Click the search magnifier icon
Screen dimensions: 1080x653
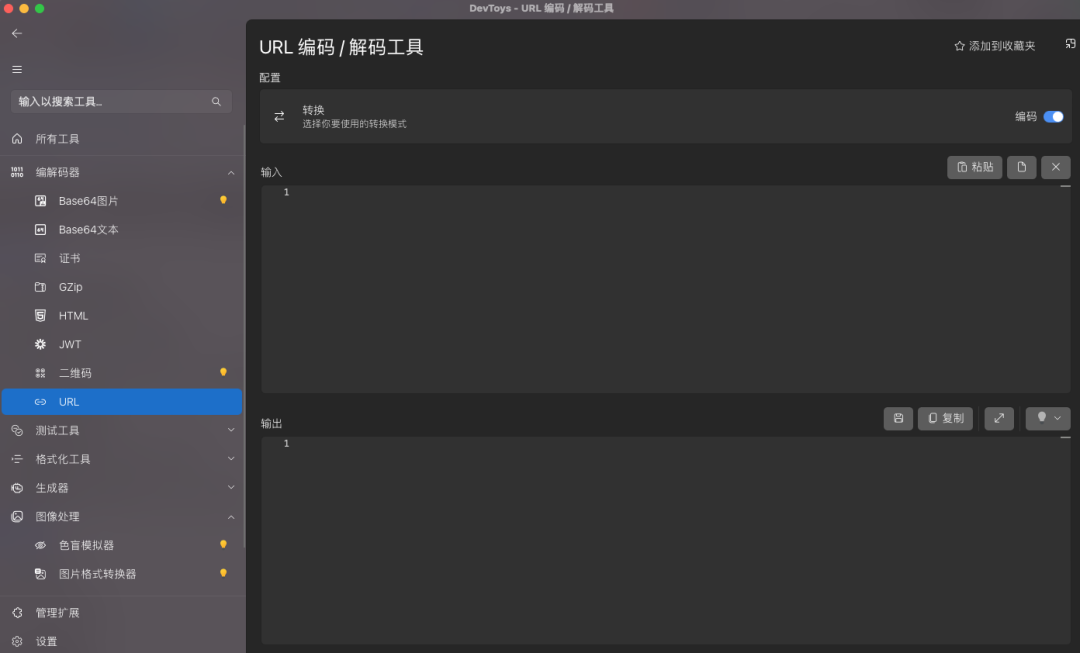coord(216,102)
